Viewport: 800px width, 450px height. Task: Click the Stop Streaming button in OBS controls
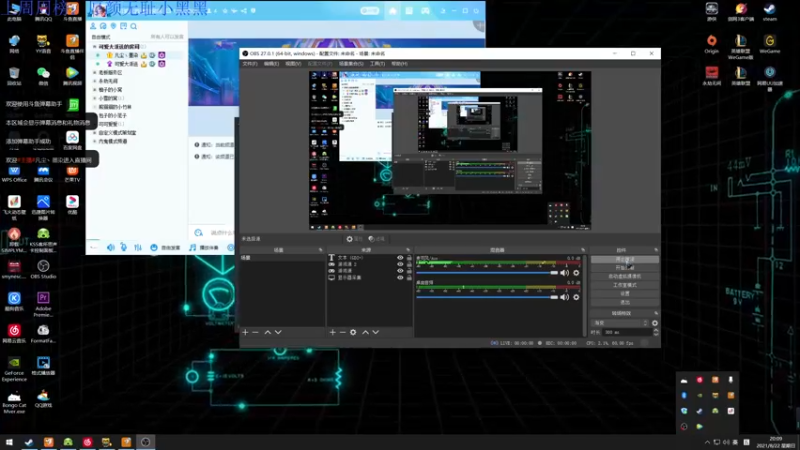624,259
